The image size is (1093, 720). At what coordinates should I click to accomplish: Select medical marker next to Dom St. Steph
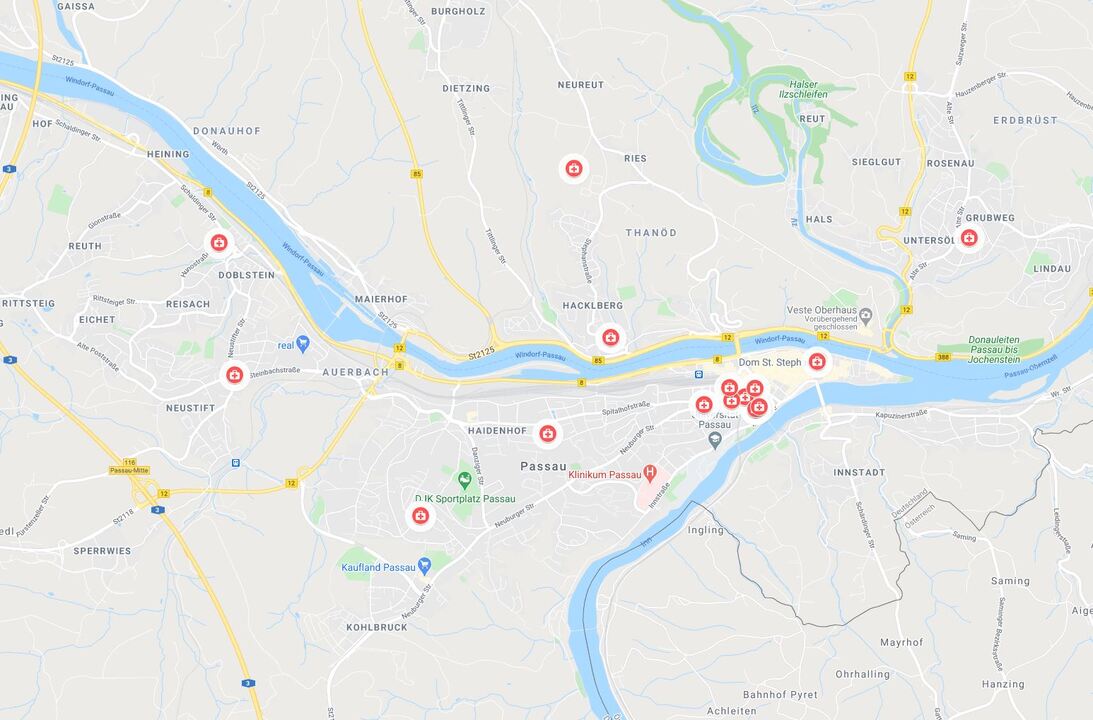817,362
